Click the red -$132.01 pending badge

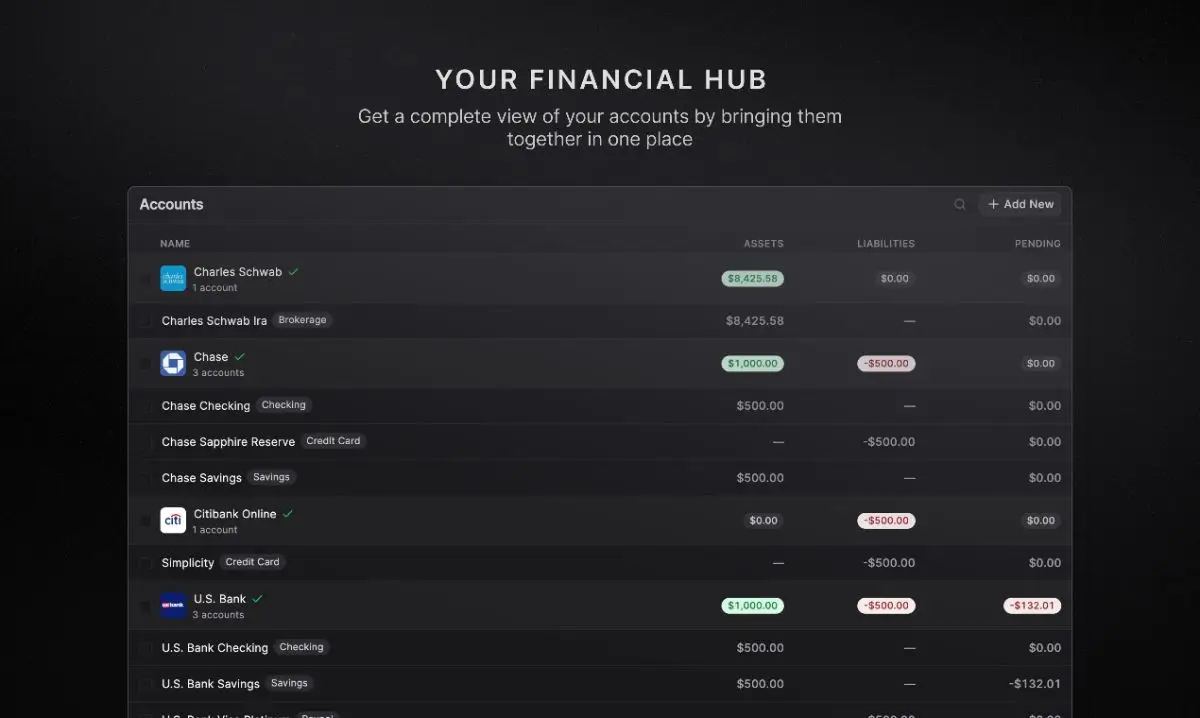(x=1033, y=605)
